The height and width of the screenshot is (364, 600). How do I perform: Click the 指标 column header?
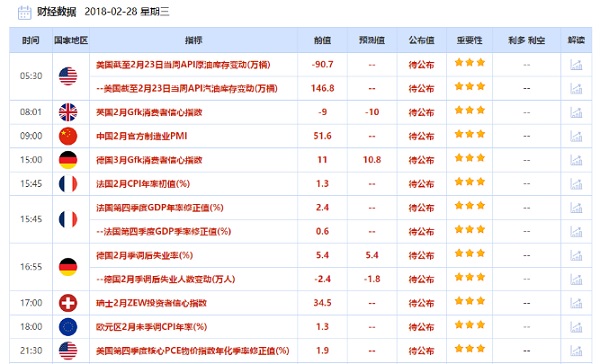coord(193,40)
